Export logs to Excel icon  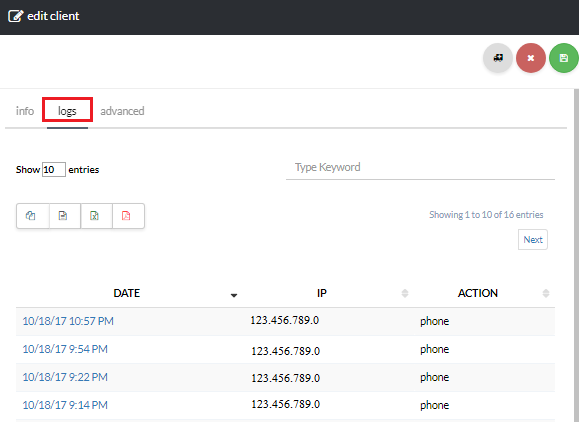tap(96, 216)
